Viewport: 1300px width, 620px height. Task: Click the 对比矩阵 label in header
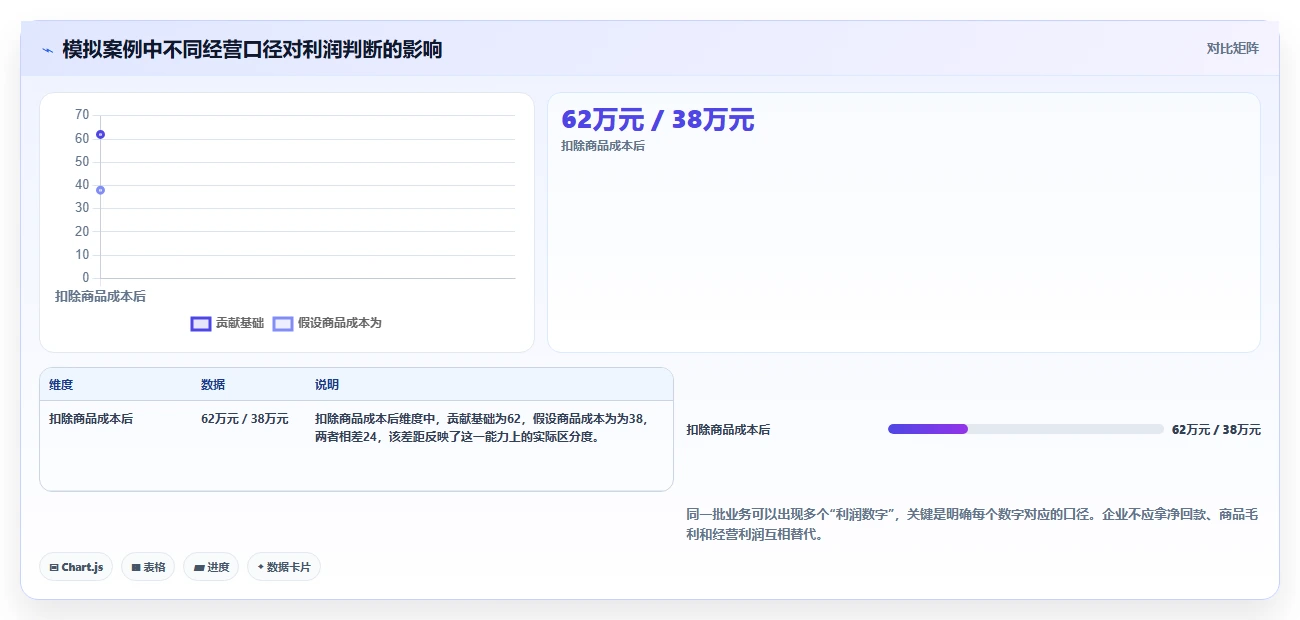tap(1232, 48)
